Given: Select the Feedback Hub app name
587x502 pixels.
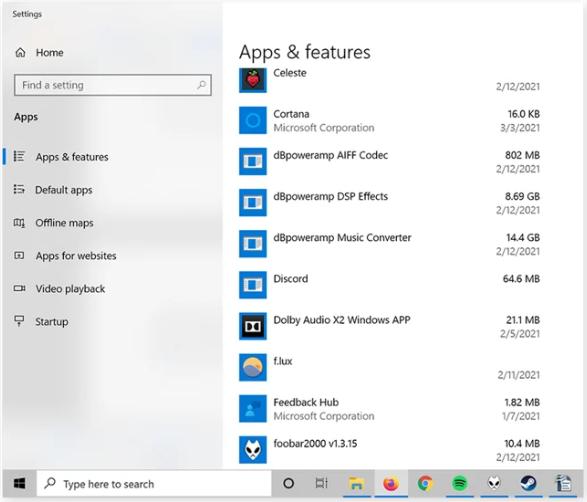Looking at the screenshot, I should [x=306, y=402].
